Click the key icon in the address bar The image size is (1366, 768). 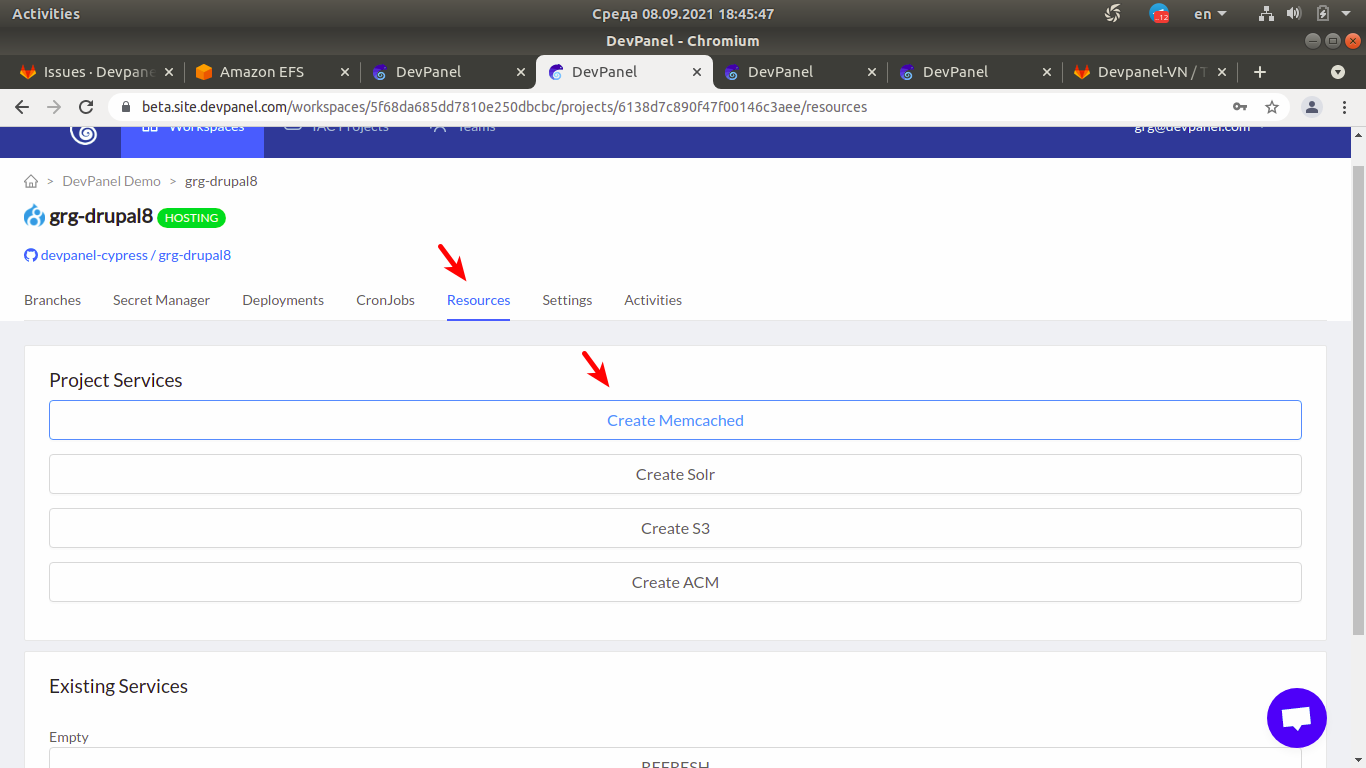click(1240, 107)
